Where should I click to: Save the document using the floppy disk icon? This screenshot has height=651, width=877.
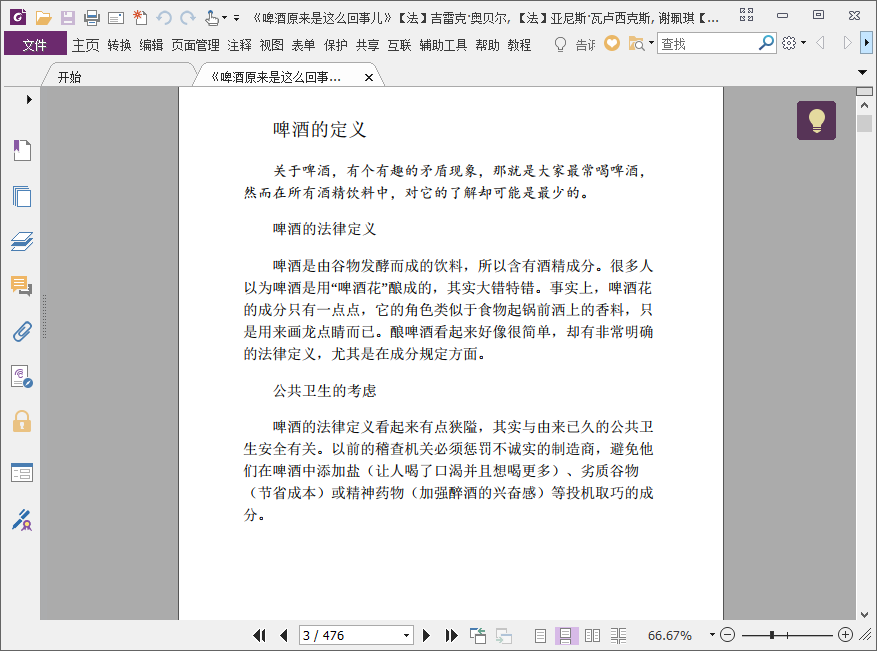(68, 18)
